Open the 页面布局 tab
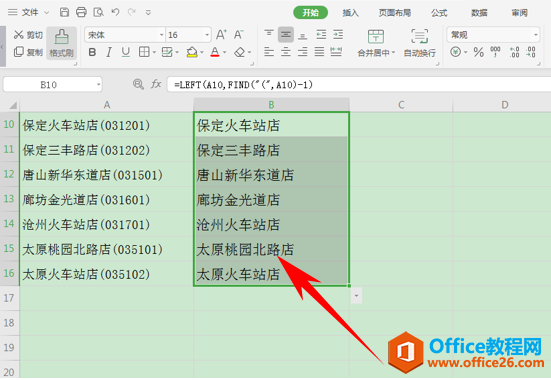The image size is (551, 380). 395,13
